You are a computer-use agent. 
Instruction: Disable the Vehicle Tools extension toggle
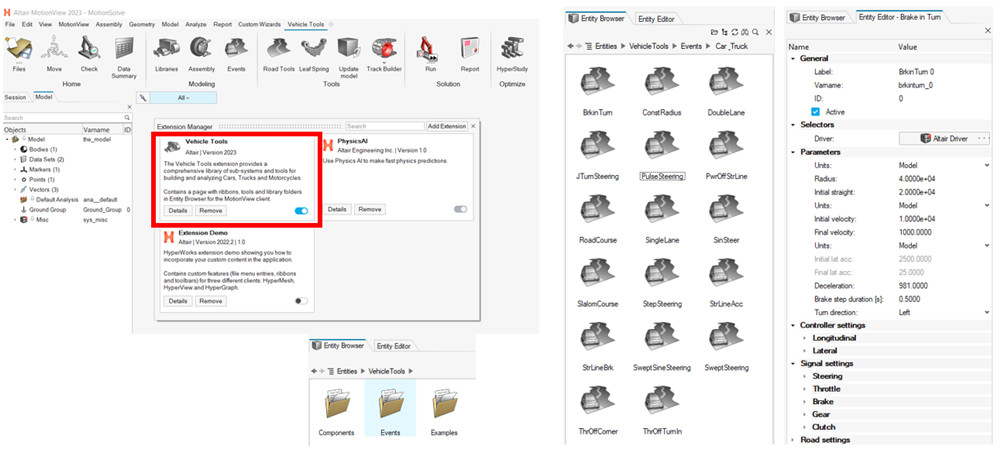pos(301,211)
